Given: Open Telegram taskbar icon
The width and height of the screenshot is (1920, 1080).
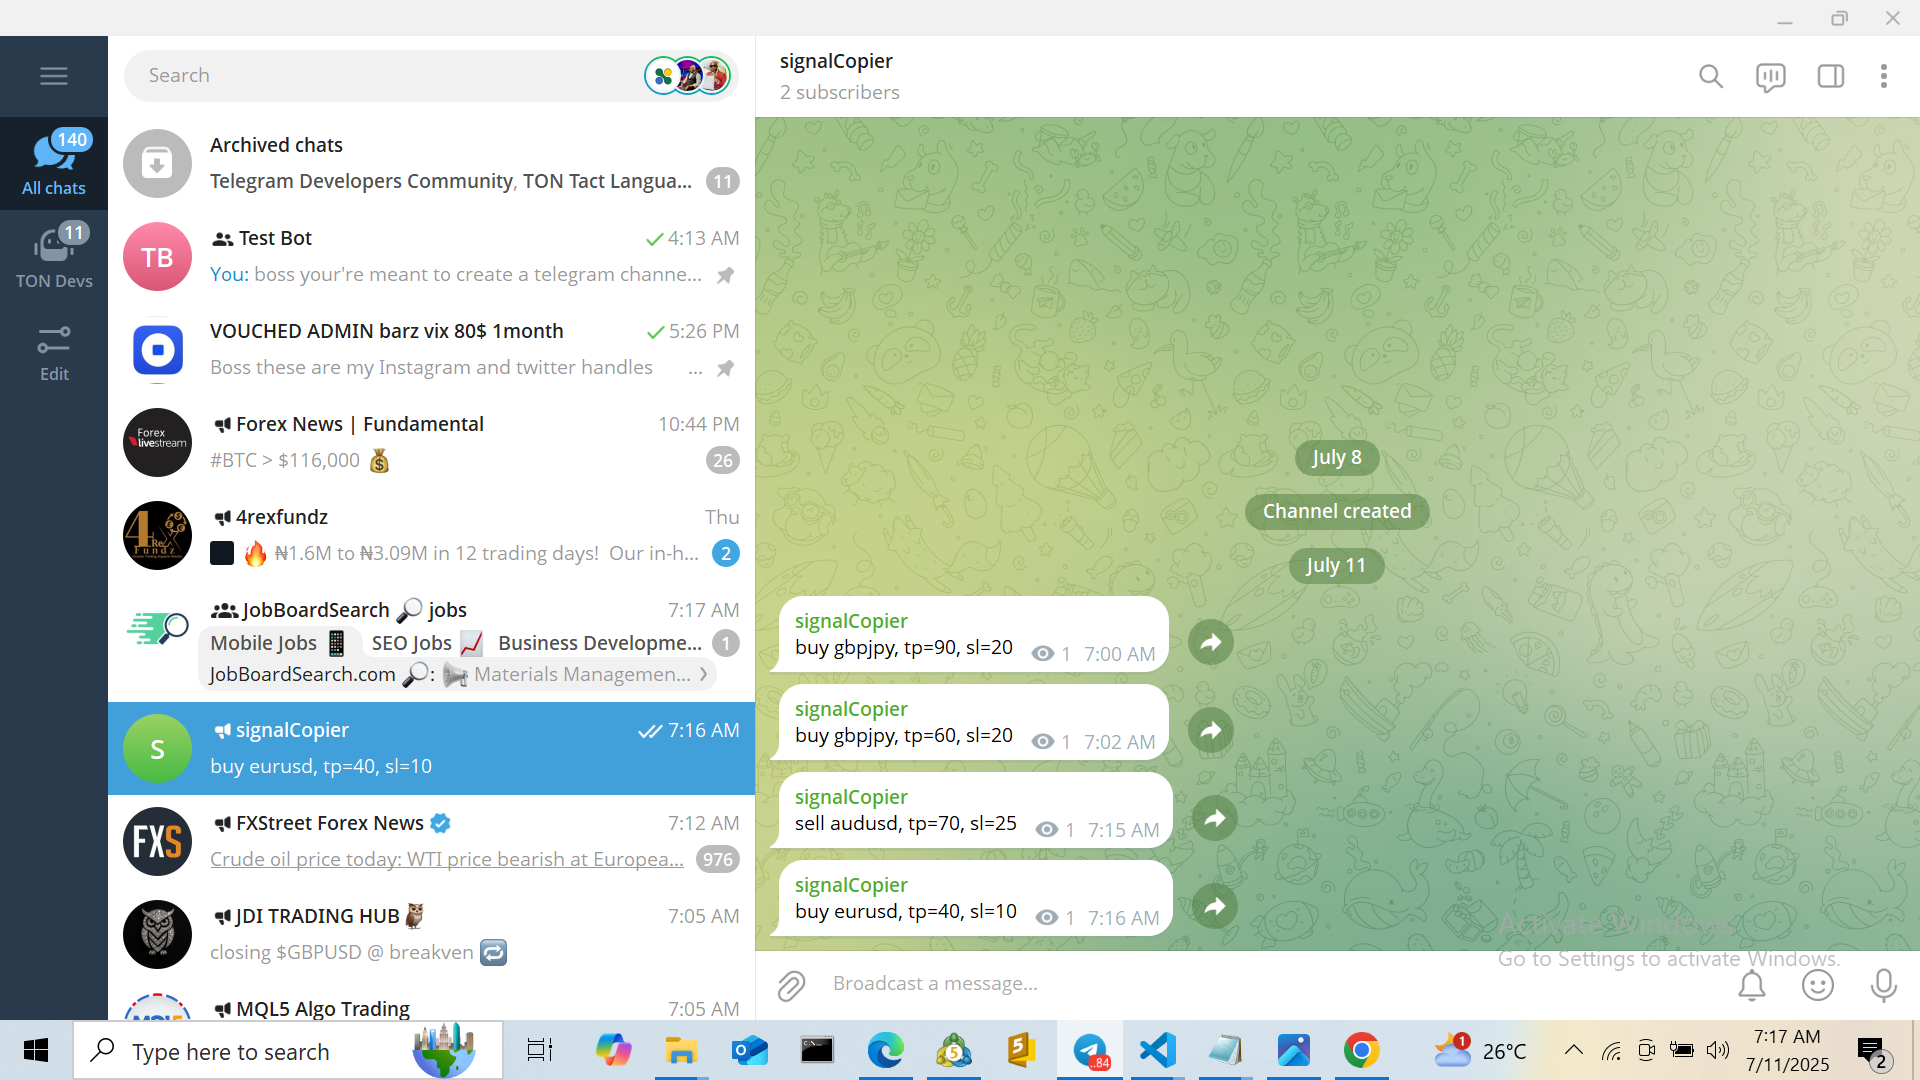Looking at the screenshot, I should [x=1090, y=1051].
